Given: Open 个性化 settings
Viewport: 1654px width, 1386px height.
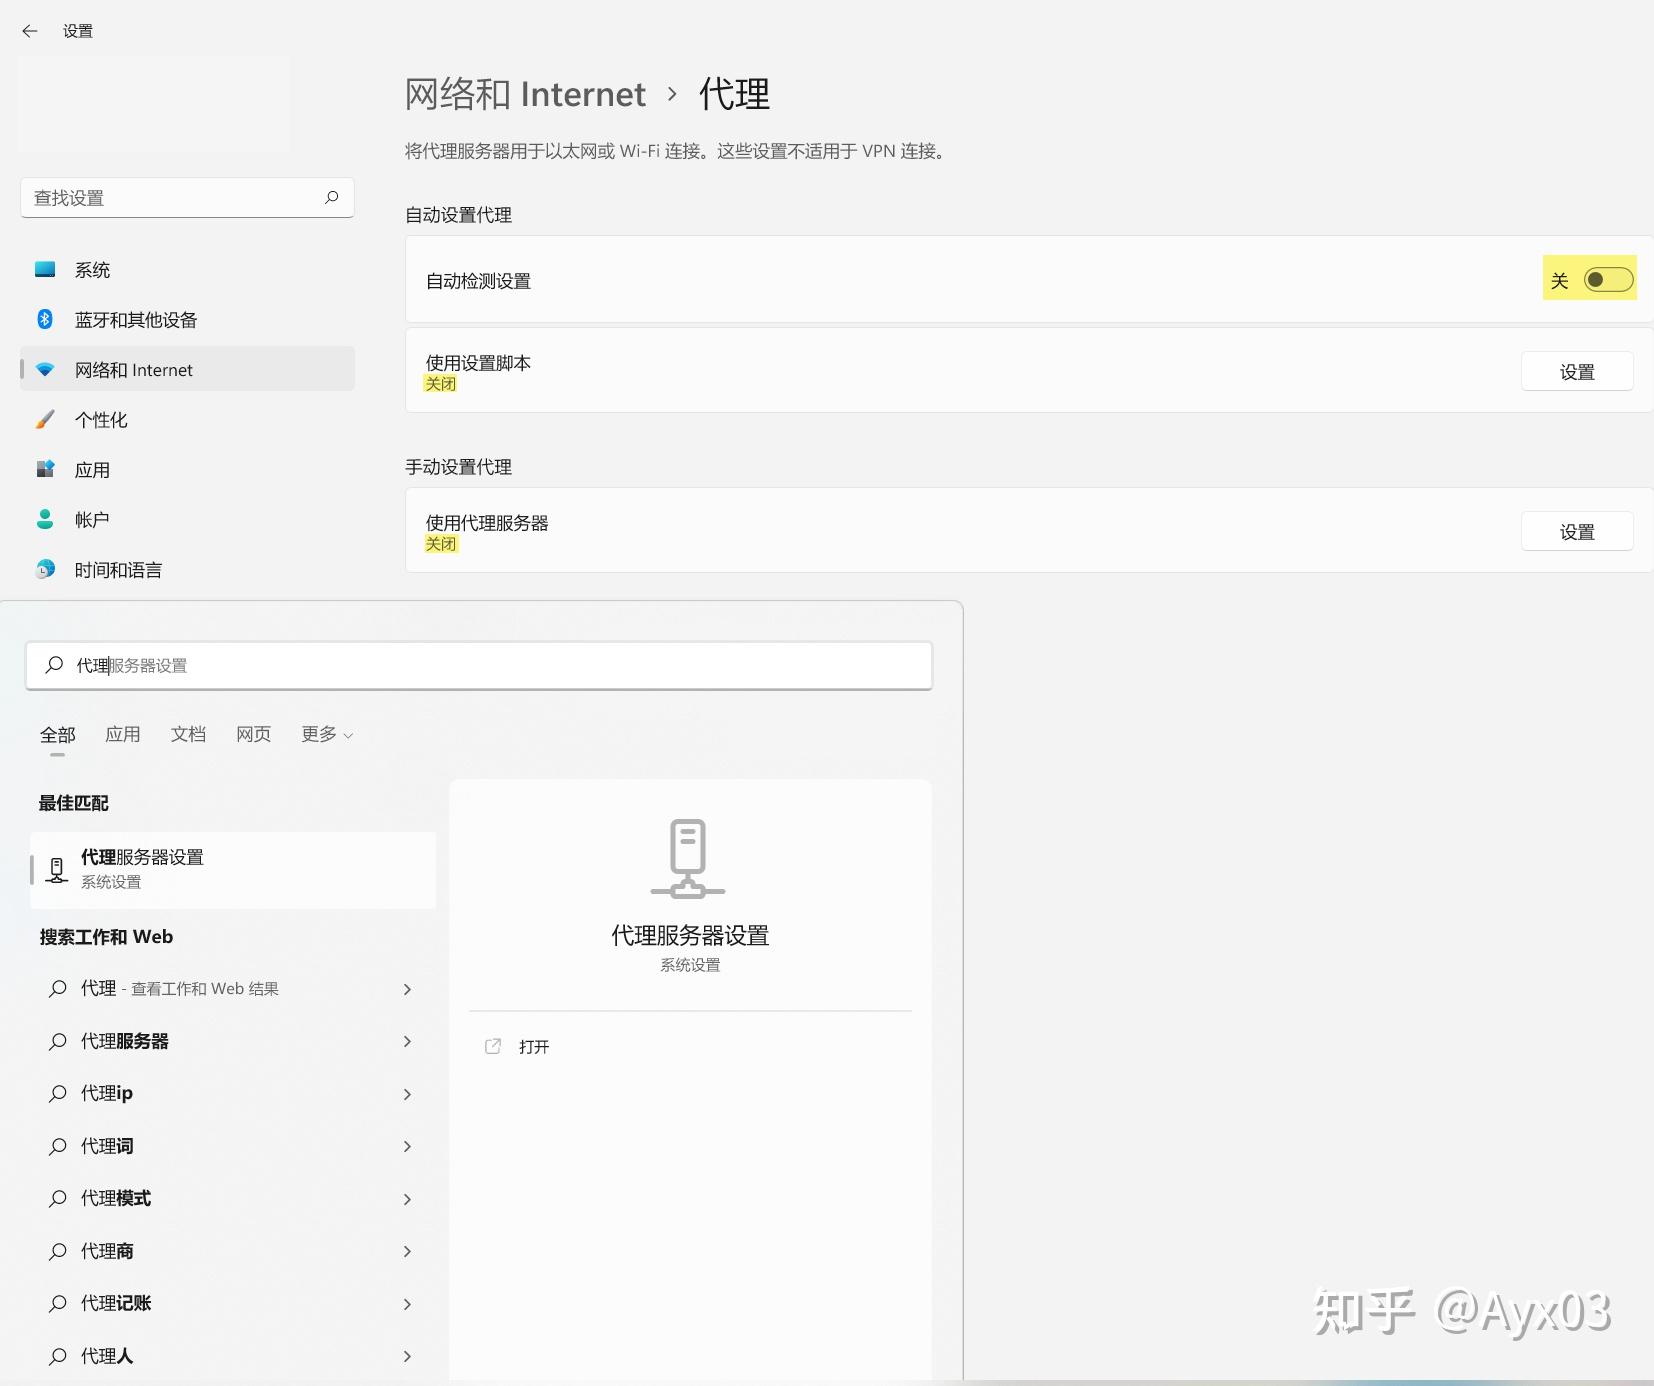Looking at the screenshot, I should click(101, 419).
